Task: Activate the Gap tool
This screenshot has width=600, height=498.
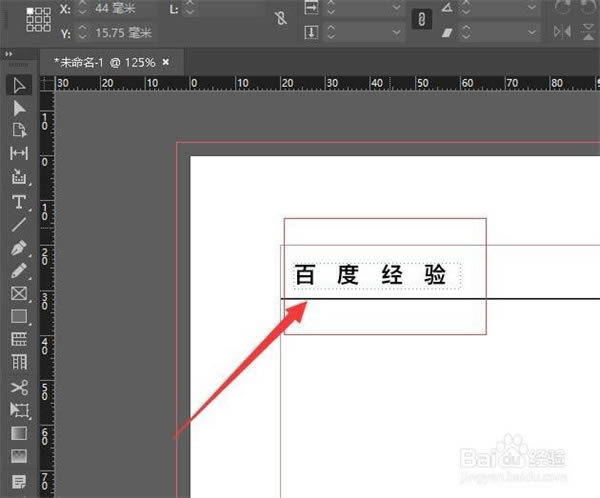Action: coord(19,153)
